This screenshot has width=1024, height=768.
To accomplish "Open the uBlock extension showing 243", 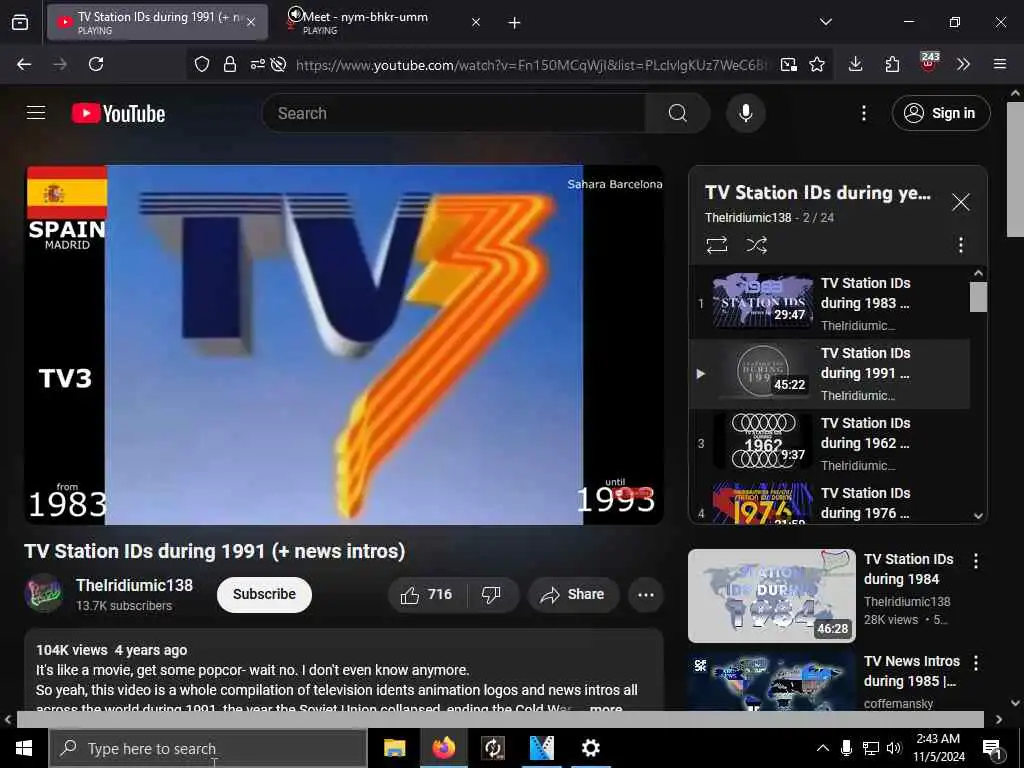I will (x=929, y=63).
